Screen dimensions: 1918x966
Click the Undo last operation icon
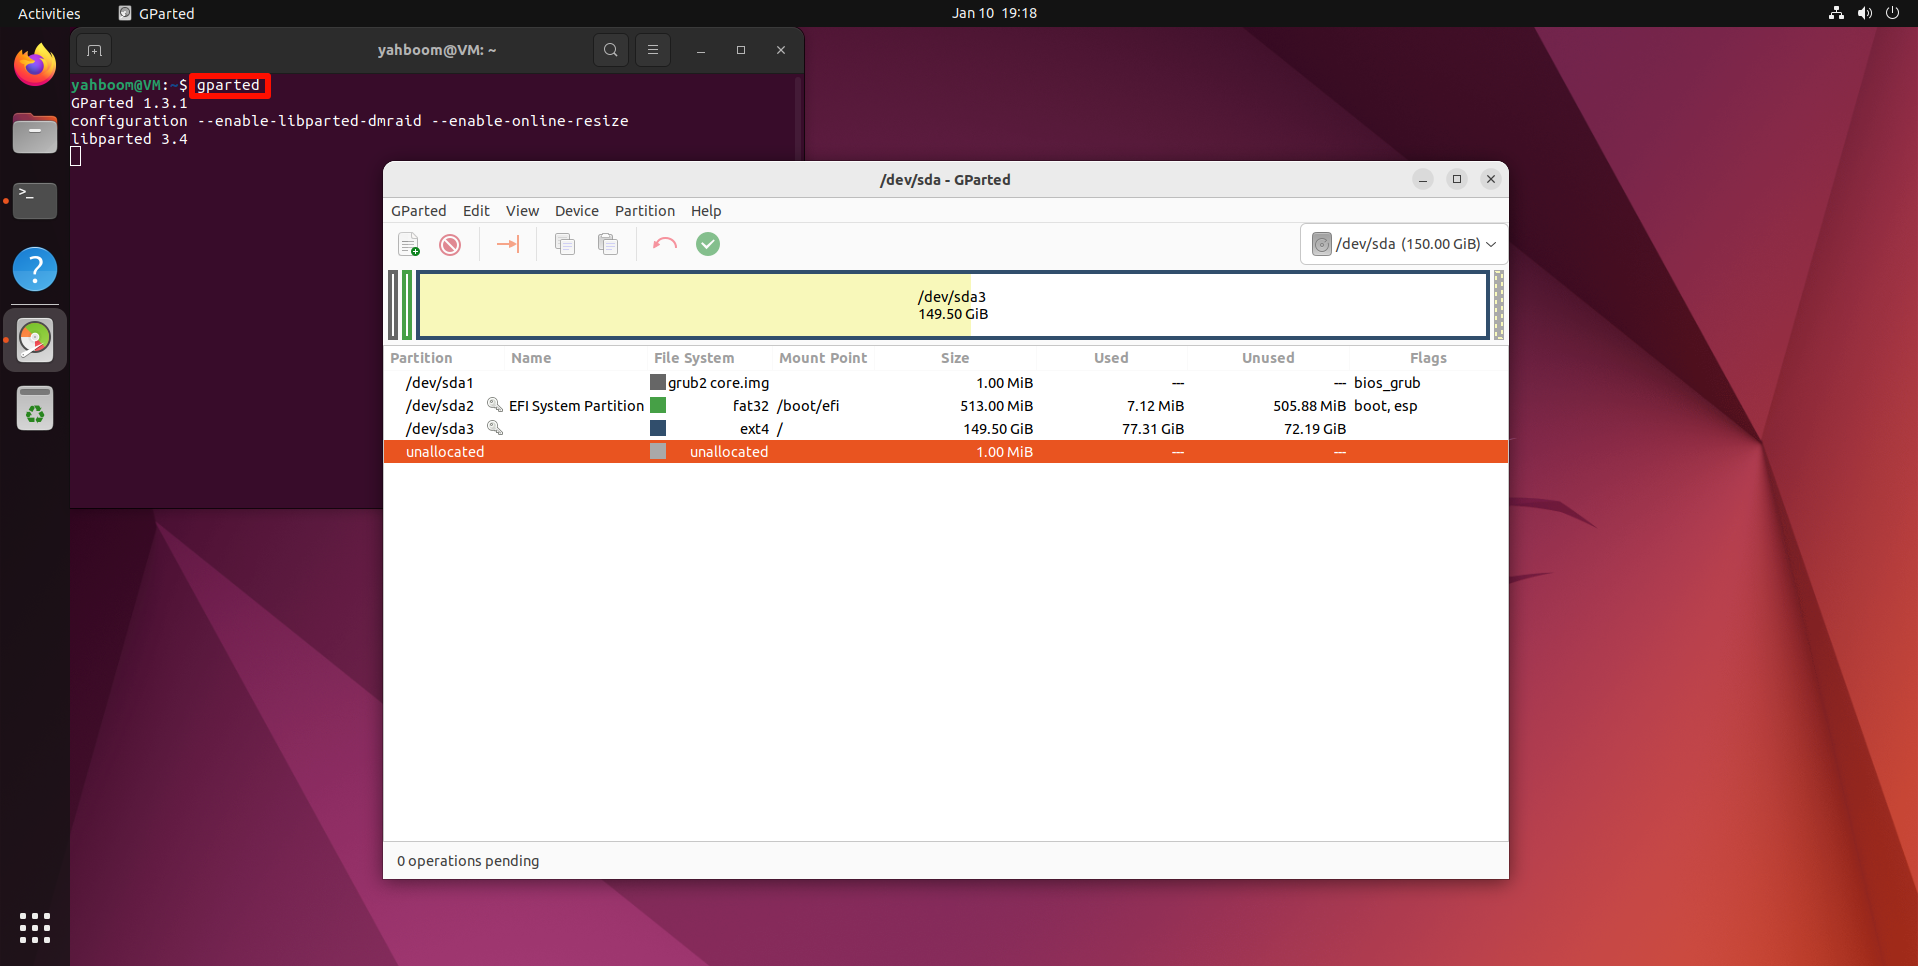[x=665, y=244]
